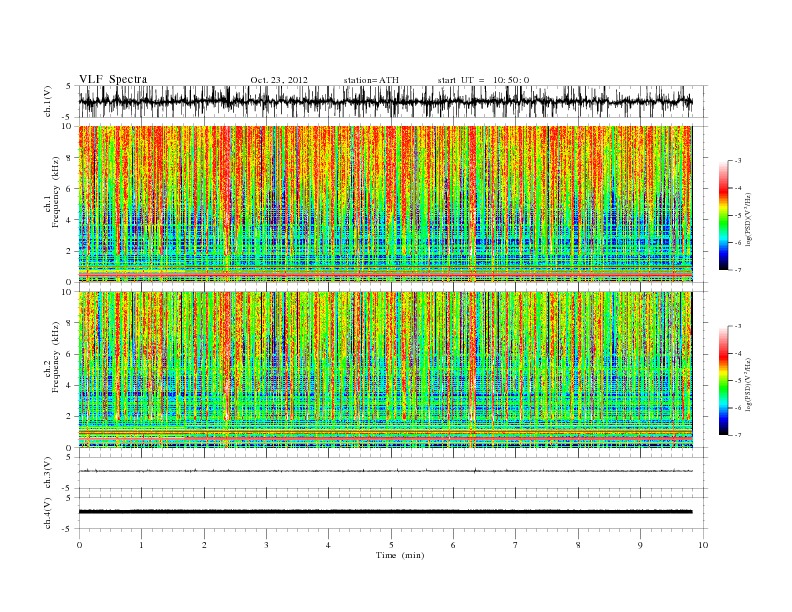
Task: Click the top "ch.1(V)" waveform axis label
Action: click(48, 102)
